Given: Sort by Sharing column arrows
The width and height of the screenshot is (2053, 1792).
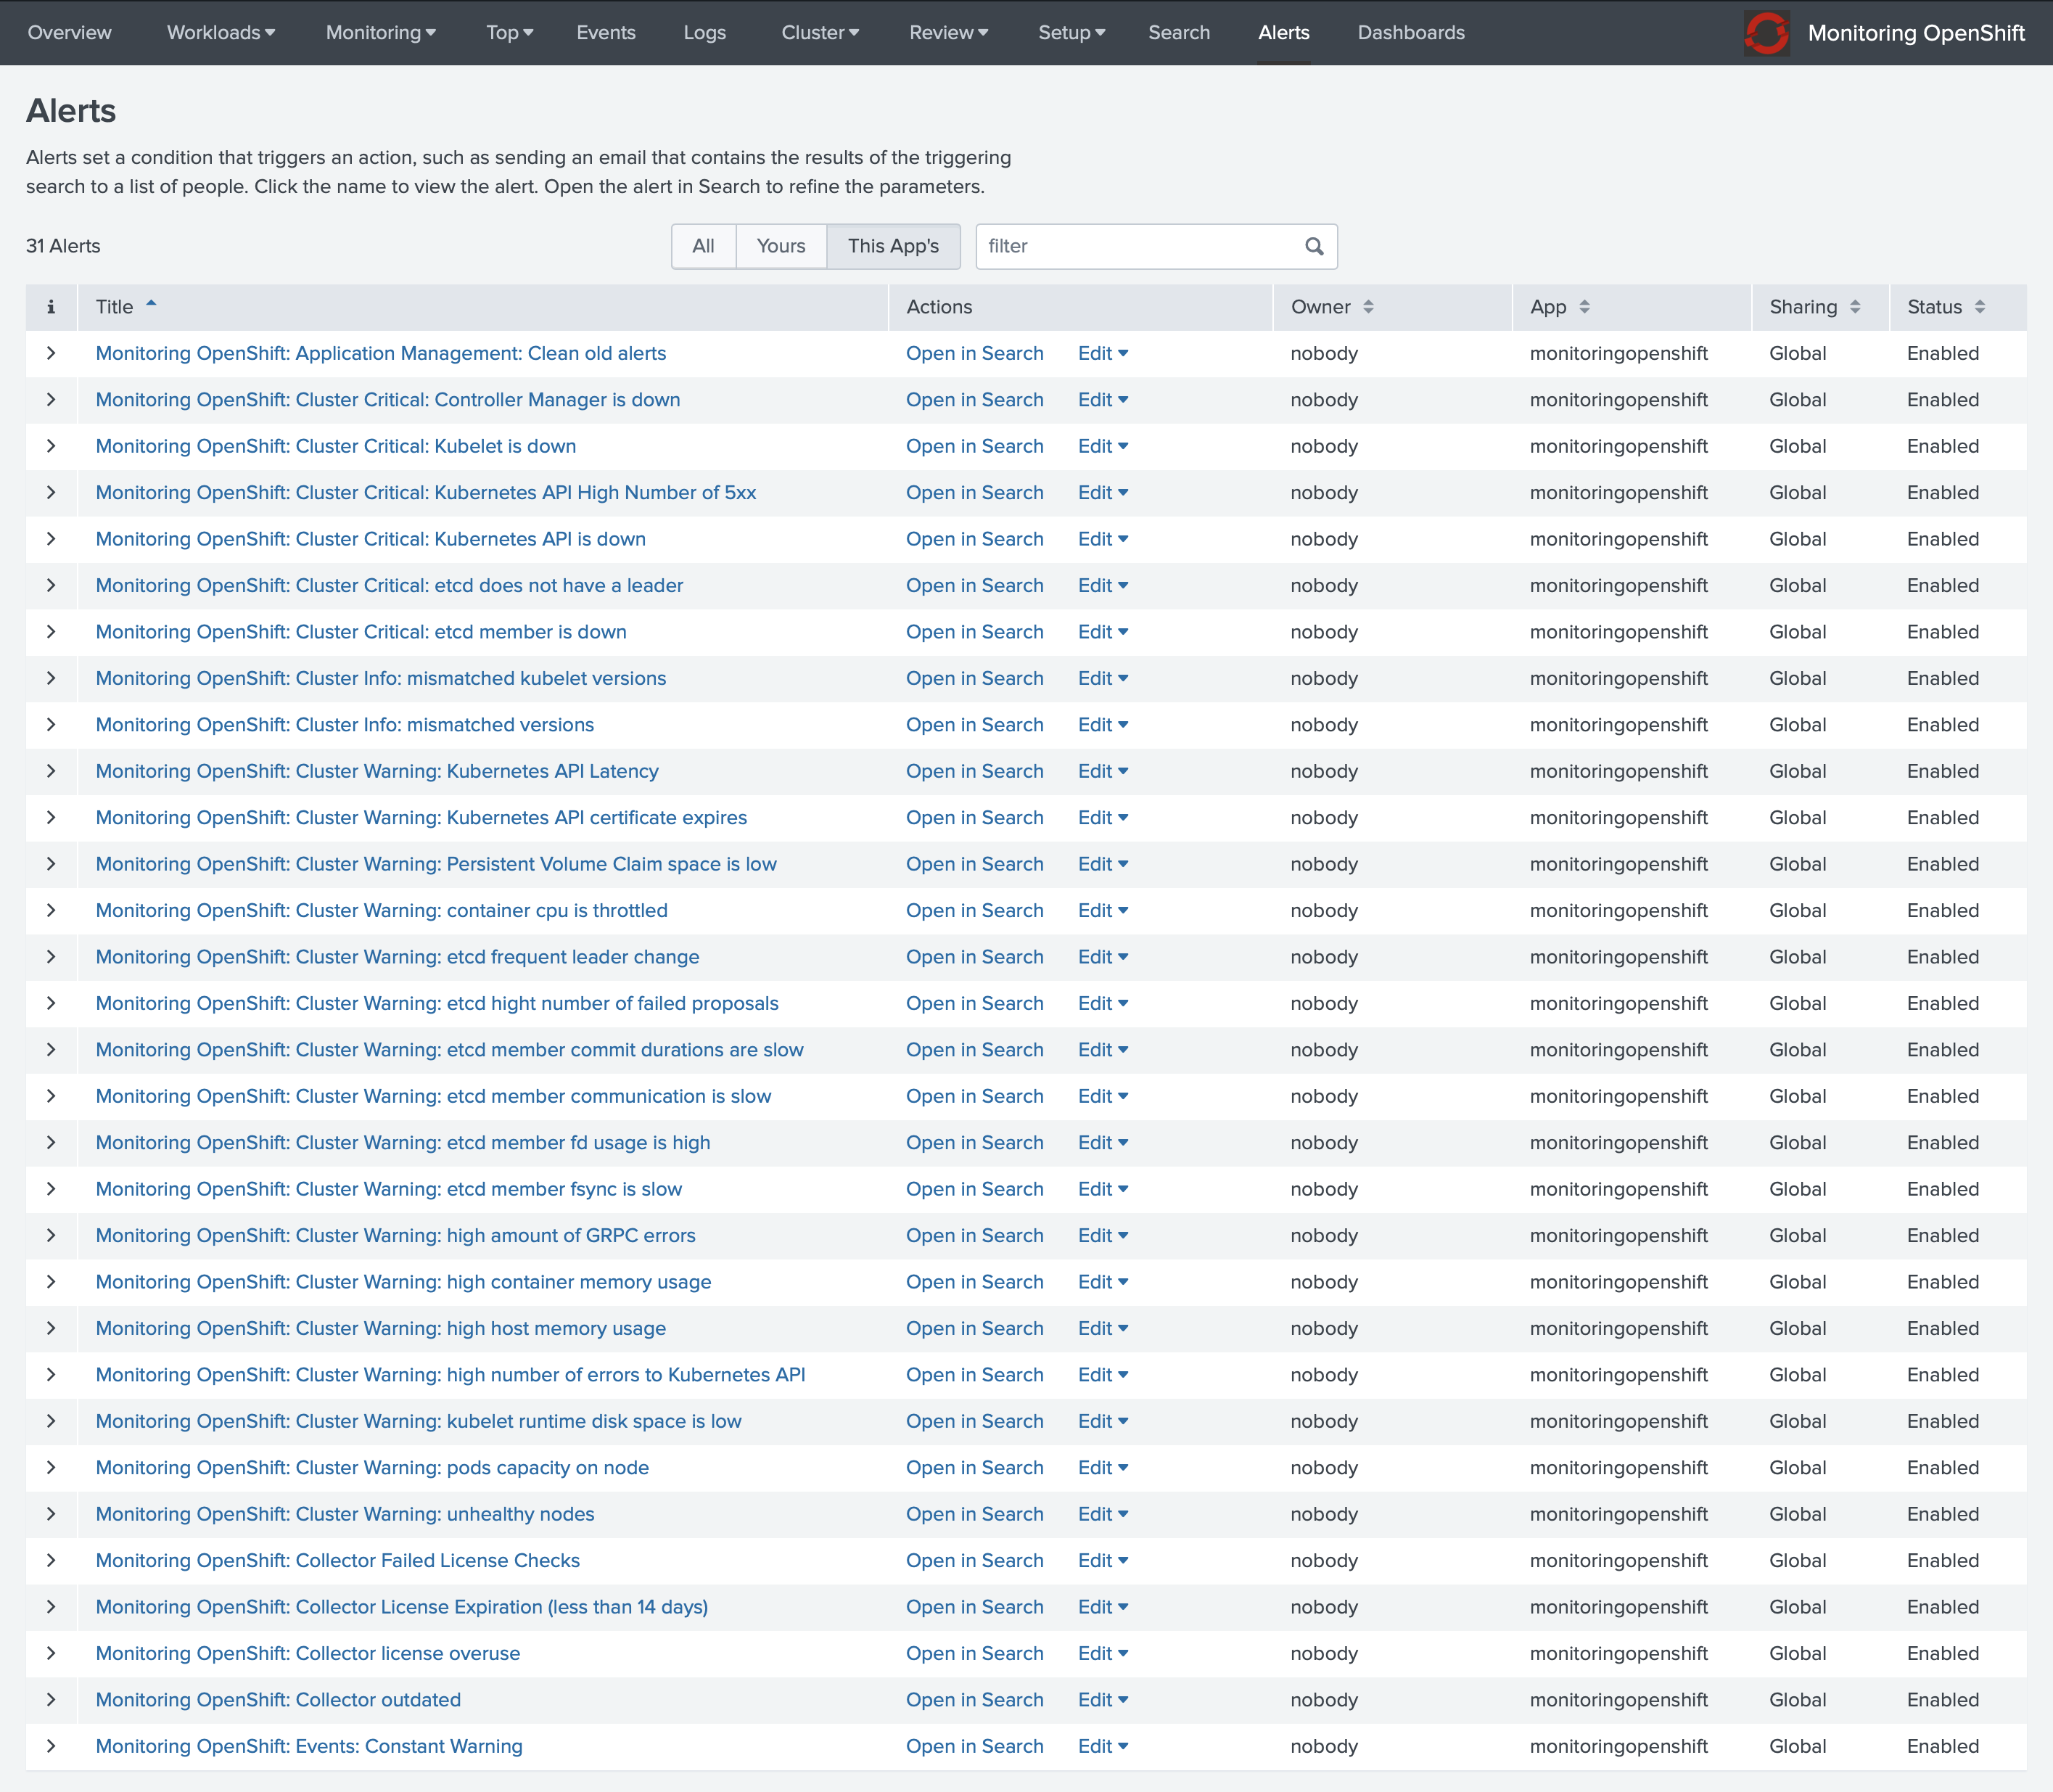Looking at the screenshot, I should [1855, 307].
